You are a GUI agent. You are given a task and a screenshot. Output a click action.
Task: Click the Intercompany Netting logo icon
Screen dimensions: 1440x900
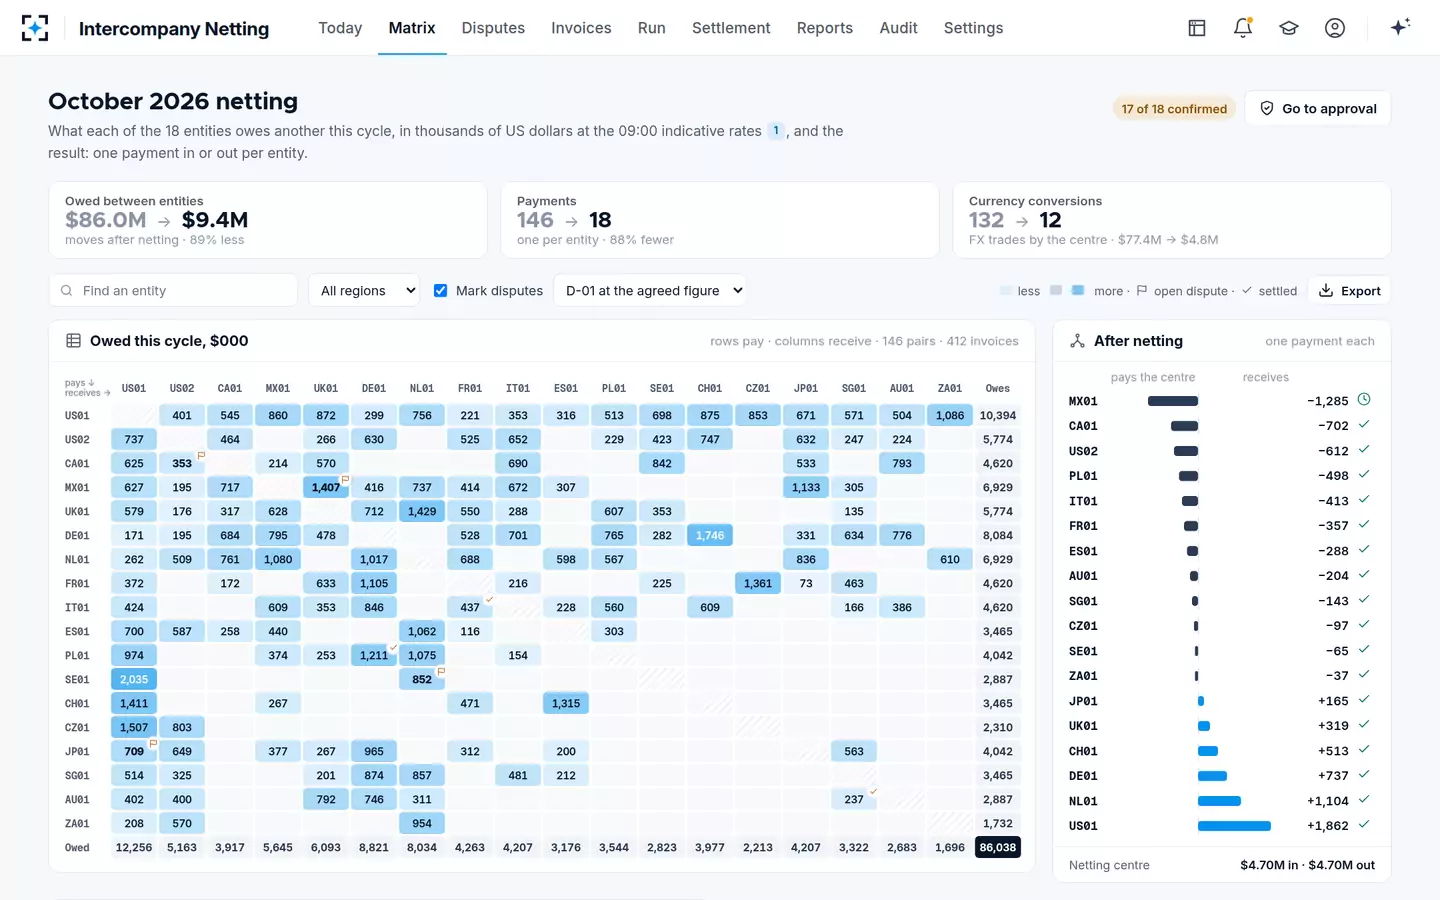pyautogui.click(x=35, y=28)
